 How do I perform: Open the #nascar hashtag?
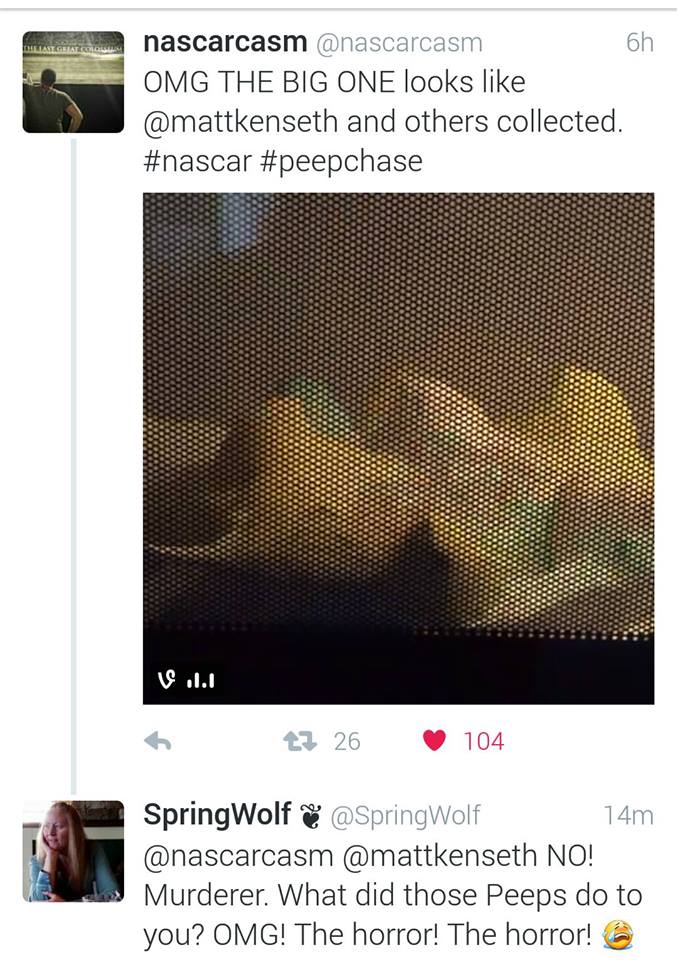point(198,161)
